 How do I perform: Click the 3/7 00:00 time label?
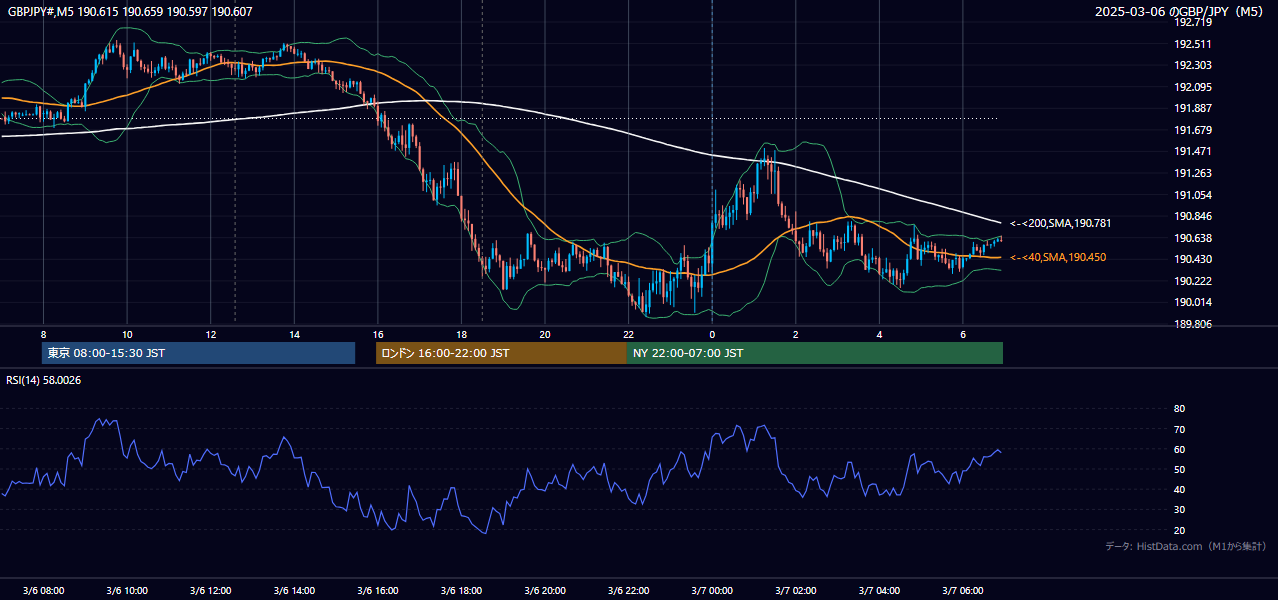pyautogui.click(x=712, y=590)
